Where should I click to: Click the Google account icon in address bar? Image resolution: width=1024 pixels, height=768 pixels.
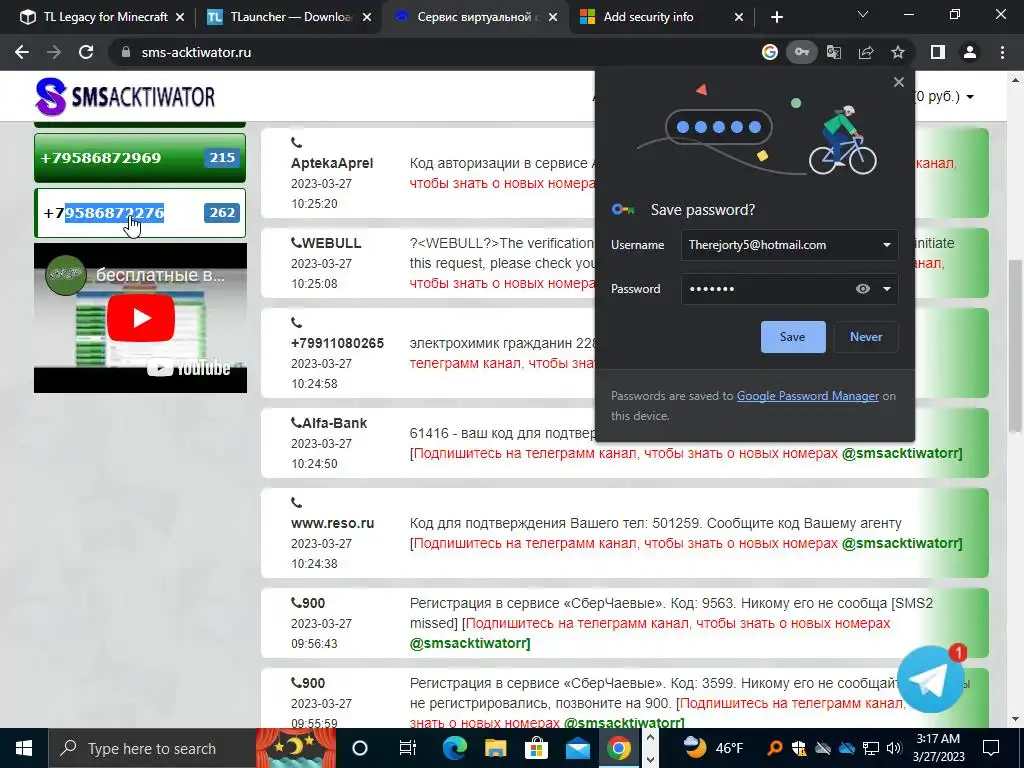click(x=770, y=52)
